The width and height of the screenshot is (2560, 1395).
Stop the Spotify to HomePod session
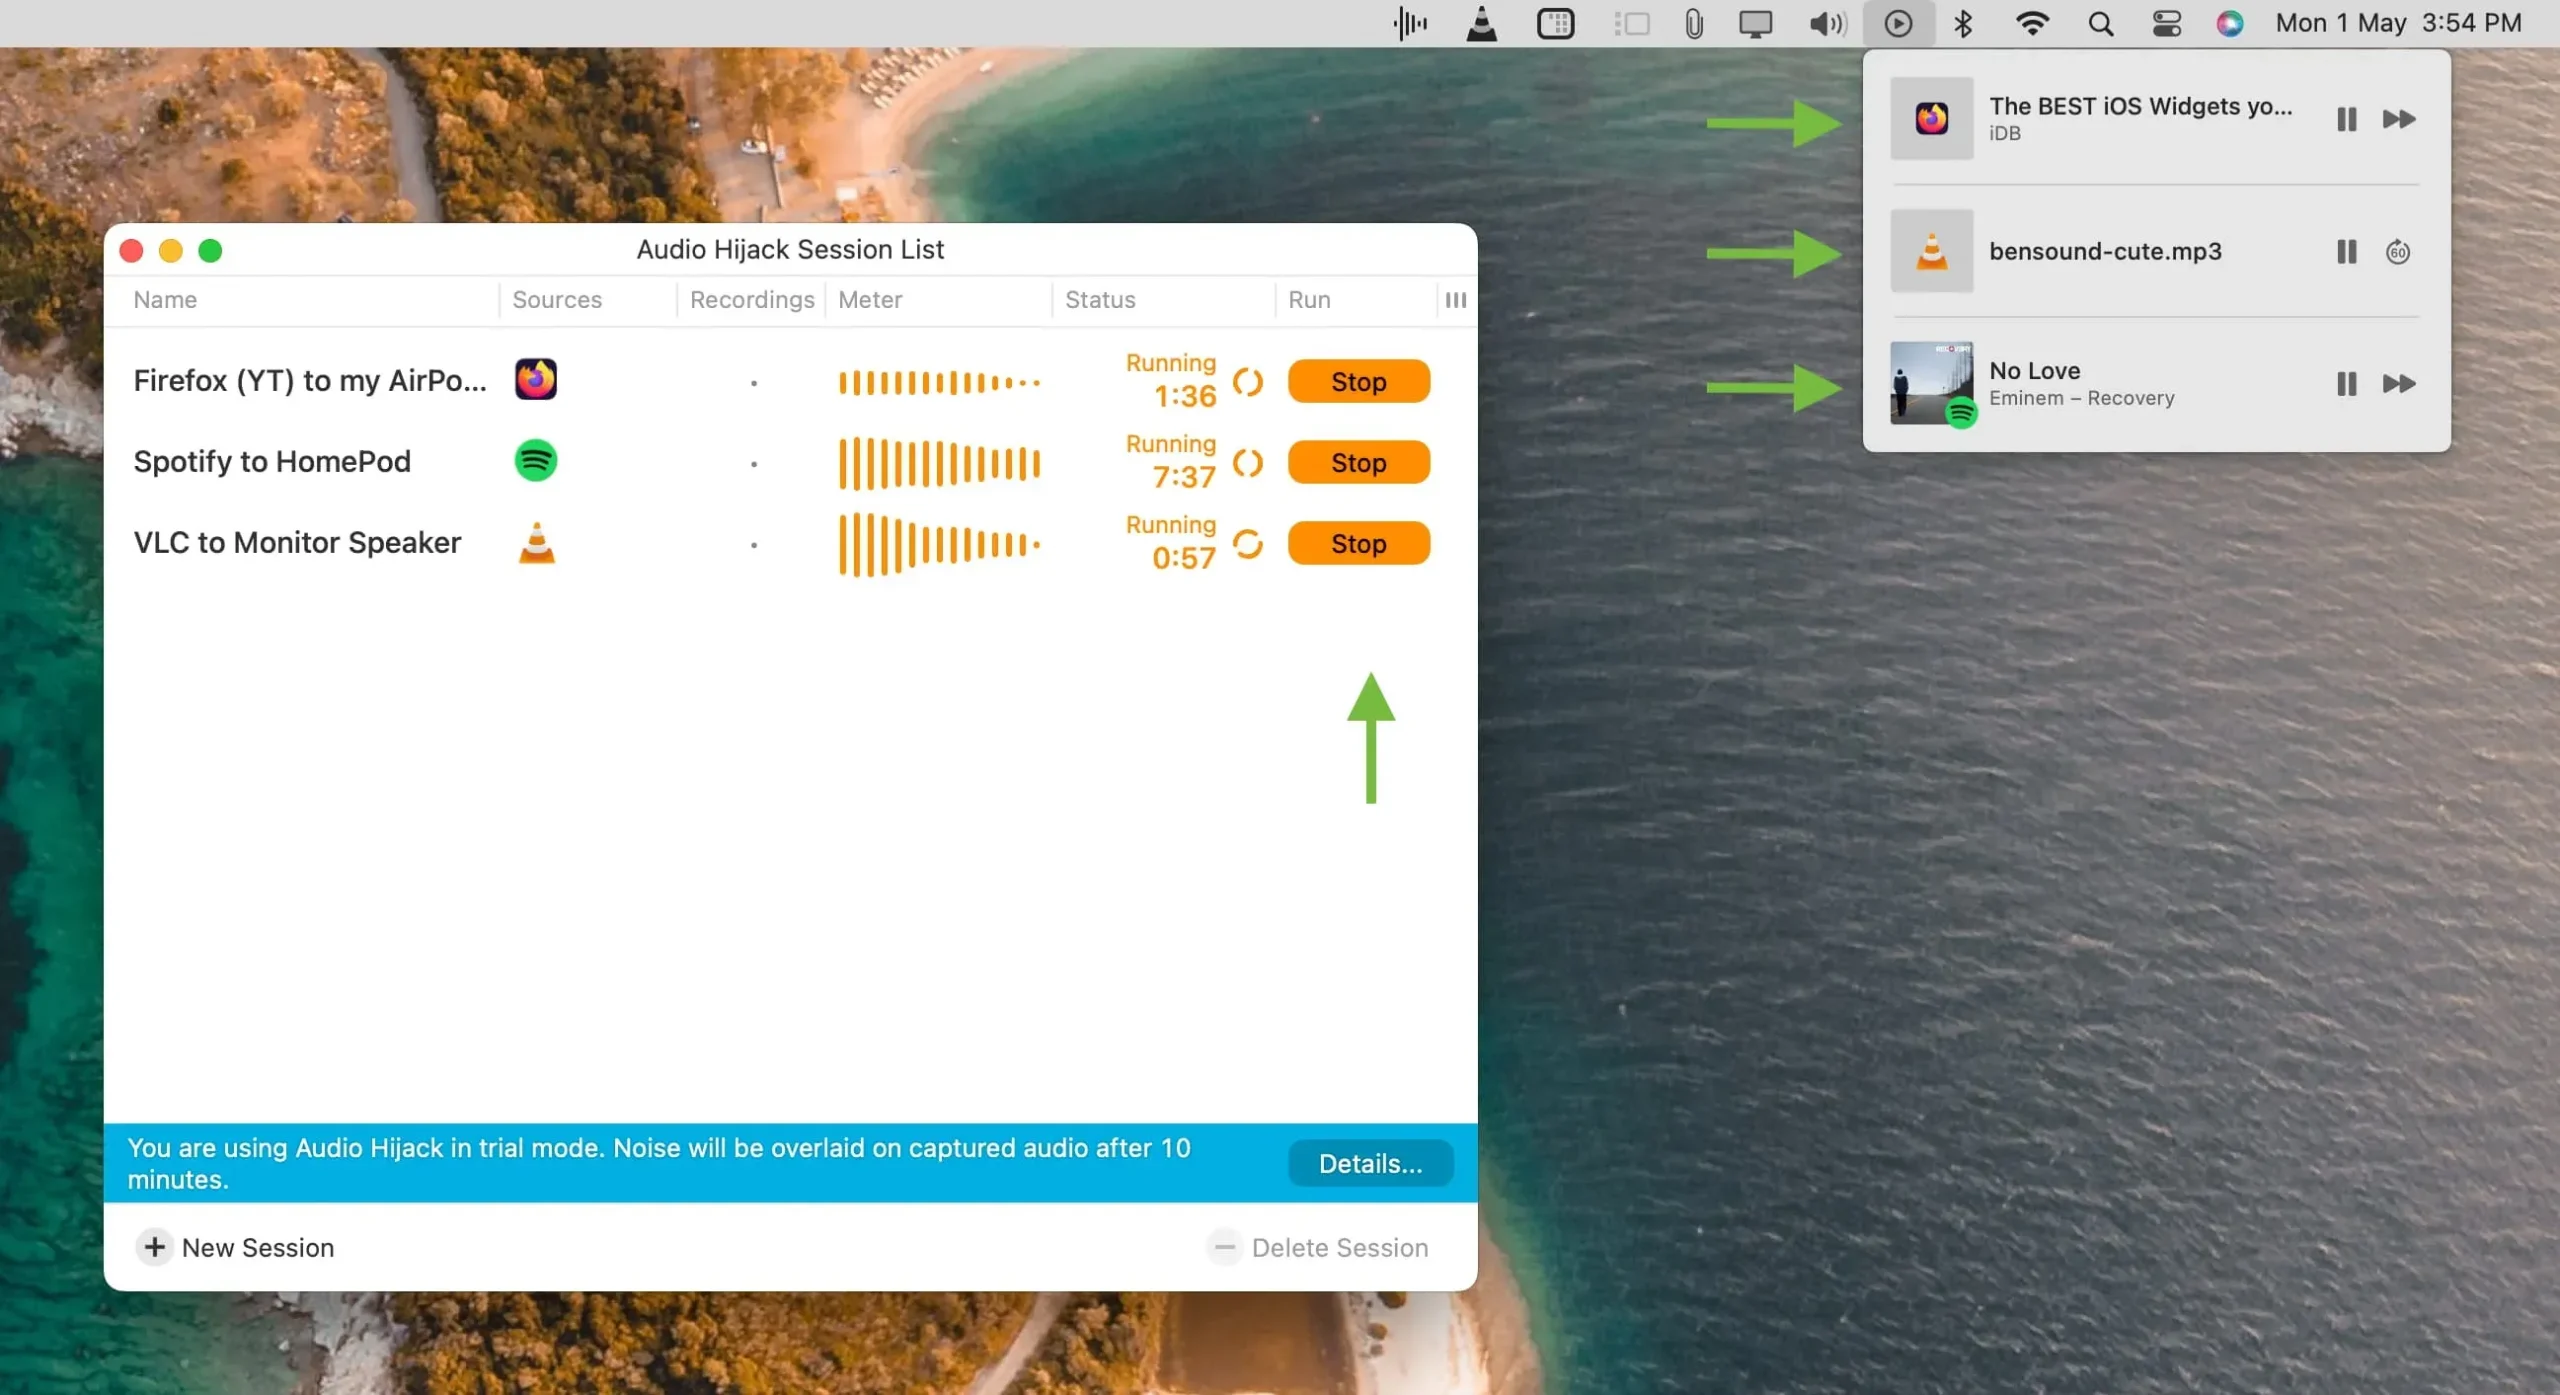click(1358, 460)
